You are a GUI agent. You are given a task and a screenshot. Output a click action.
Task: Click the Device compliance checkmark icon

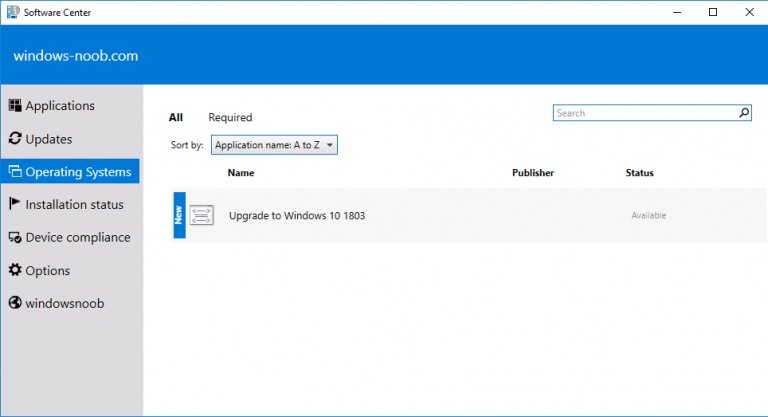(x=15, y=237)
